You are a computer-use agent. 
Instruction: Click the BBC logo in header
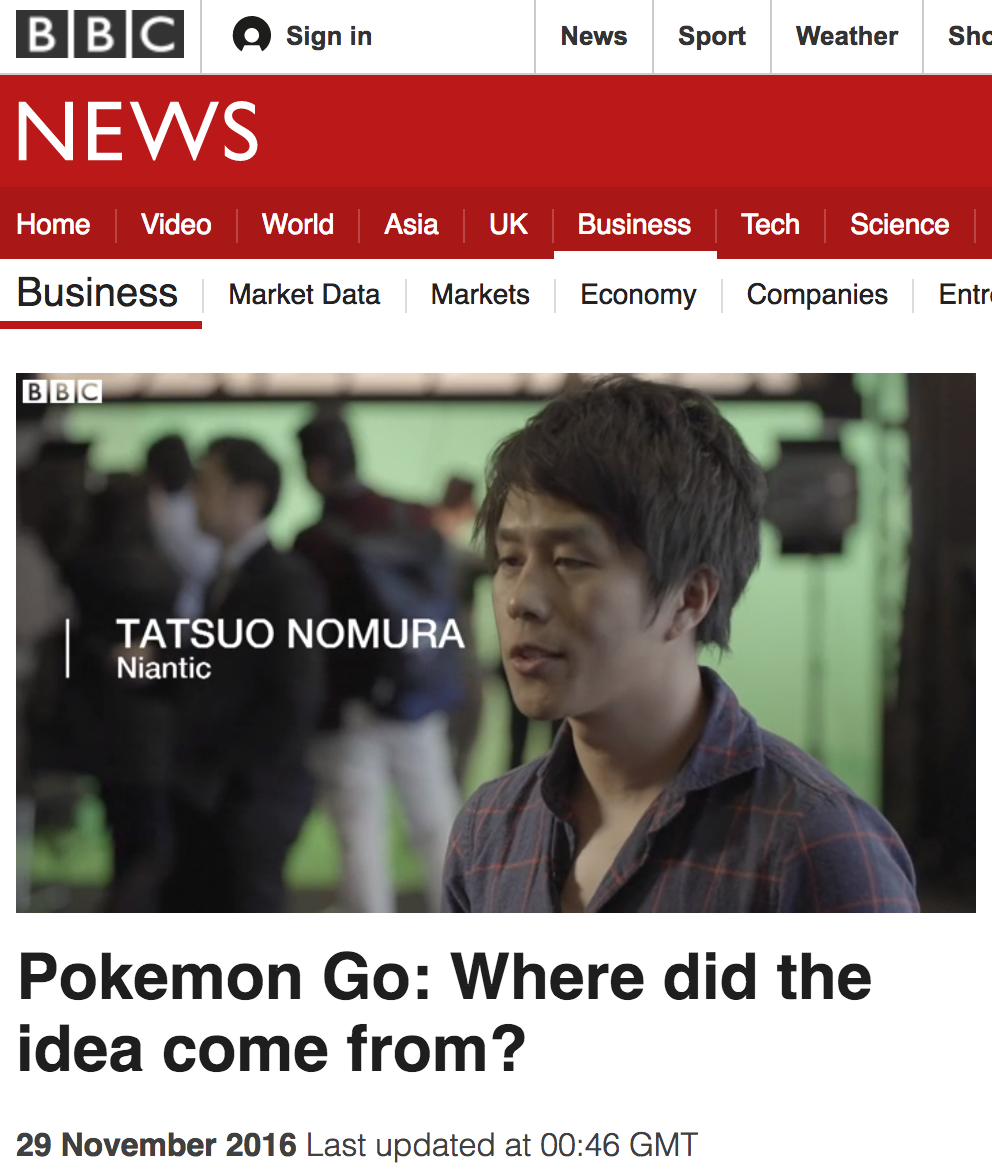tap(100, 34)
